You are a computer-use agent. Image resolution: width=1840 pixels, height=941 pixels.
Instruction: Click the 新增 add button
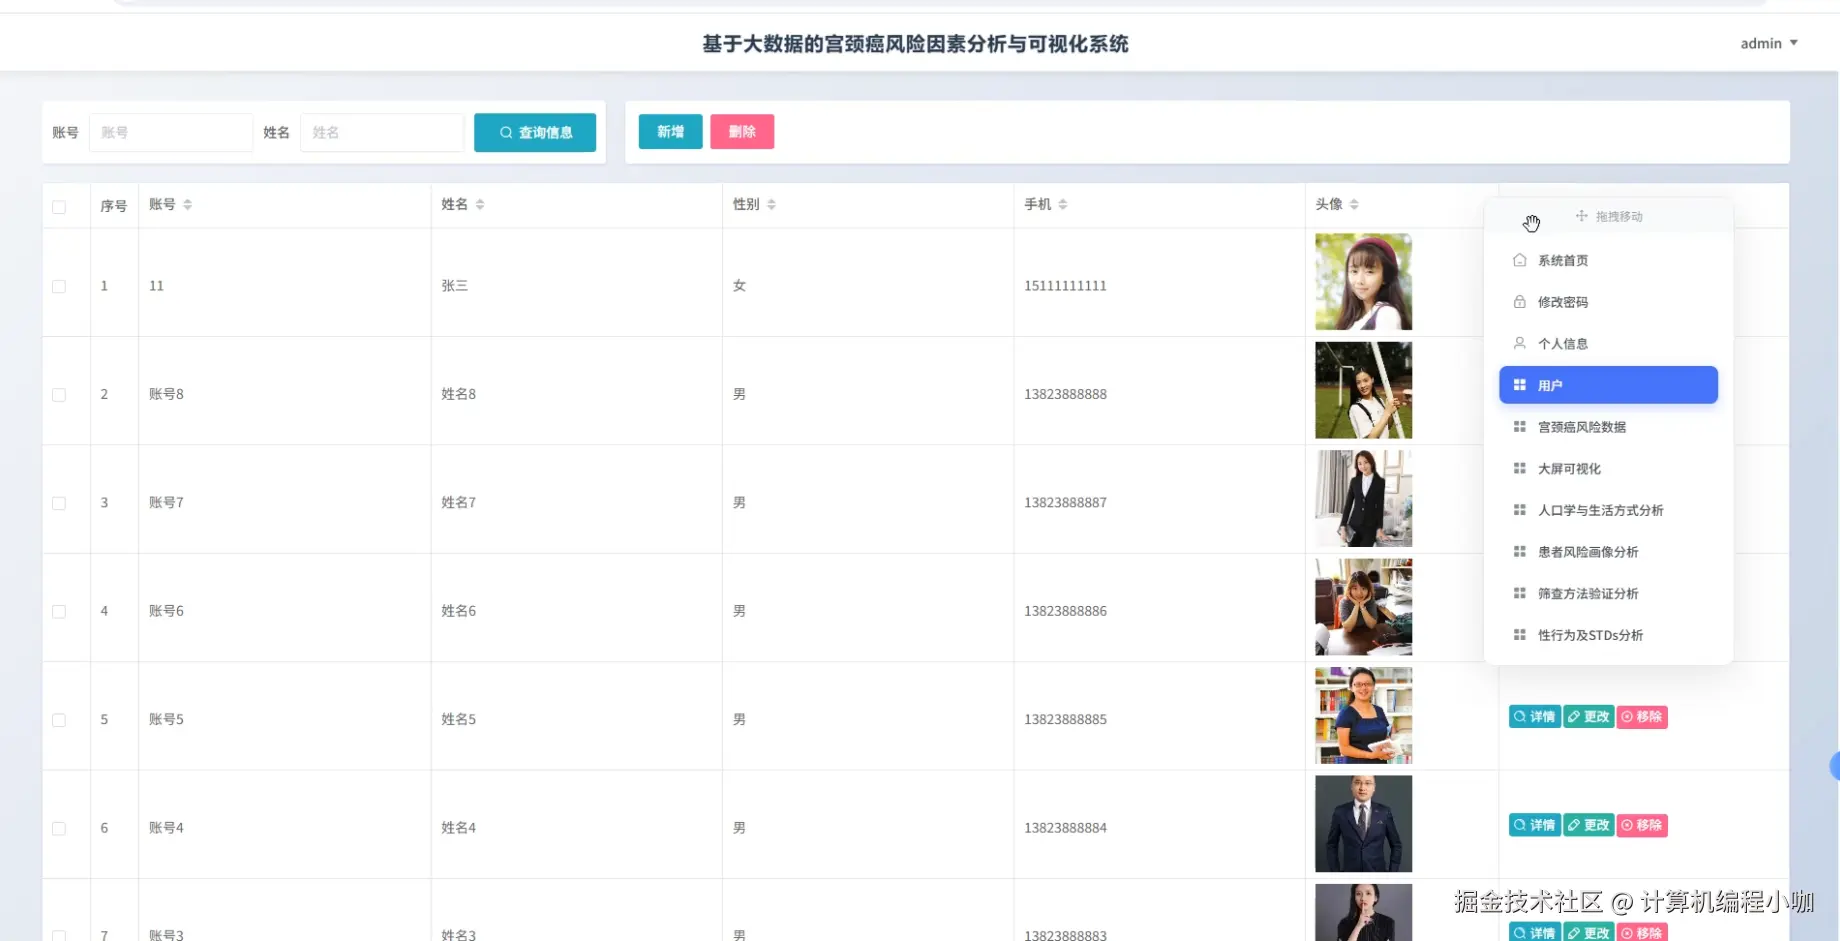670,132
